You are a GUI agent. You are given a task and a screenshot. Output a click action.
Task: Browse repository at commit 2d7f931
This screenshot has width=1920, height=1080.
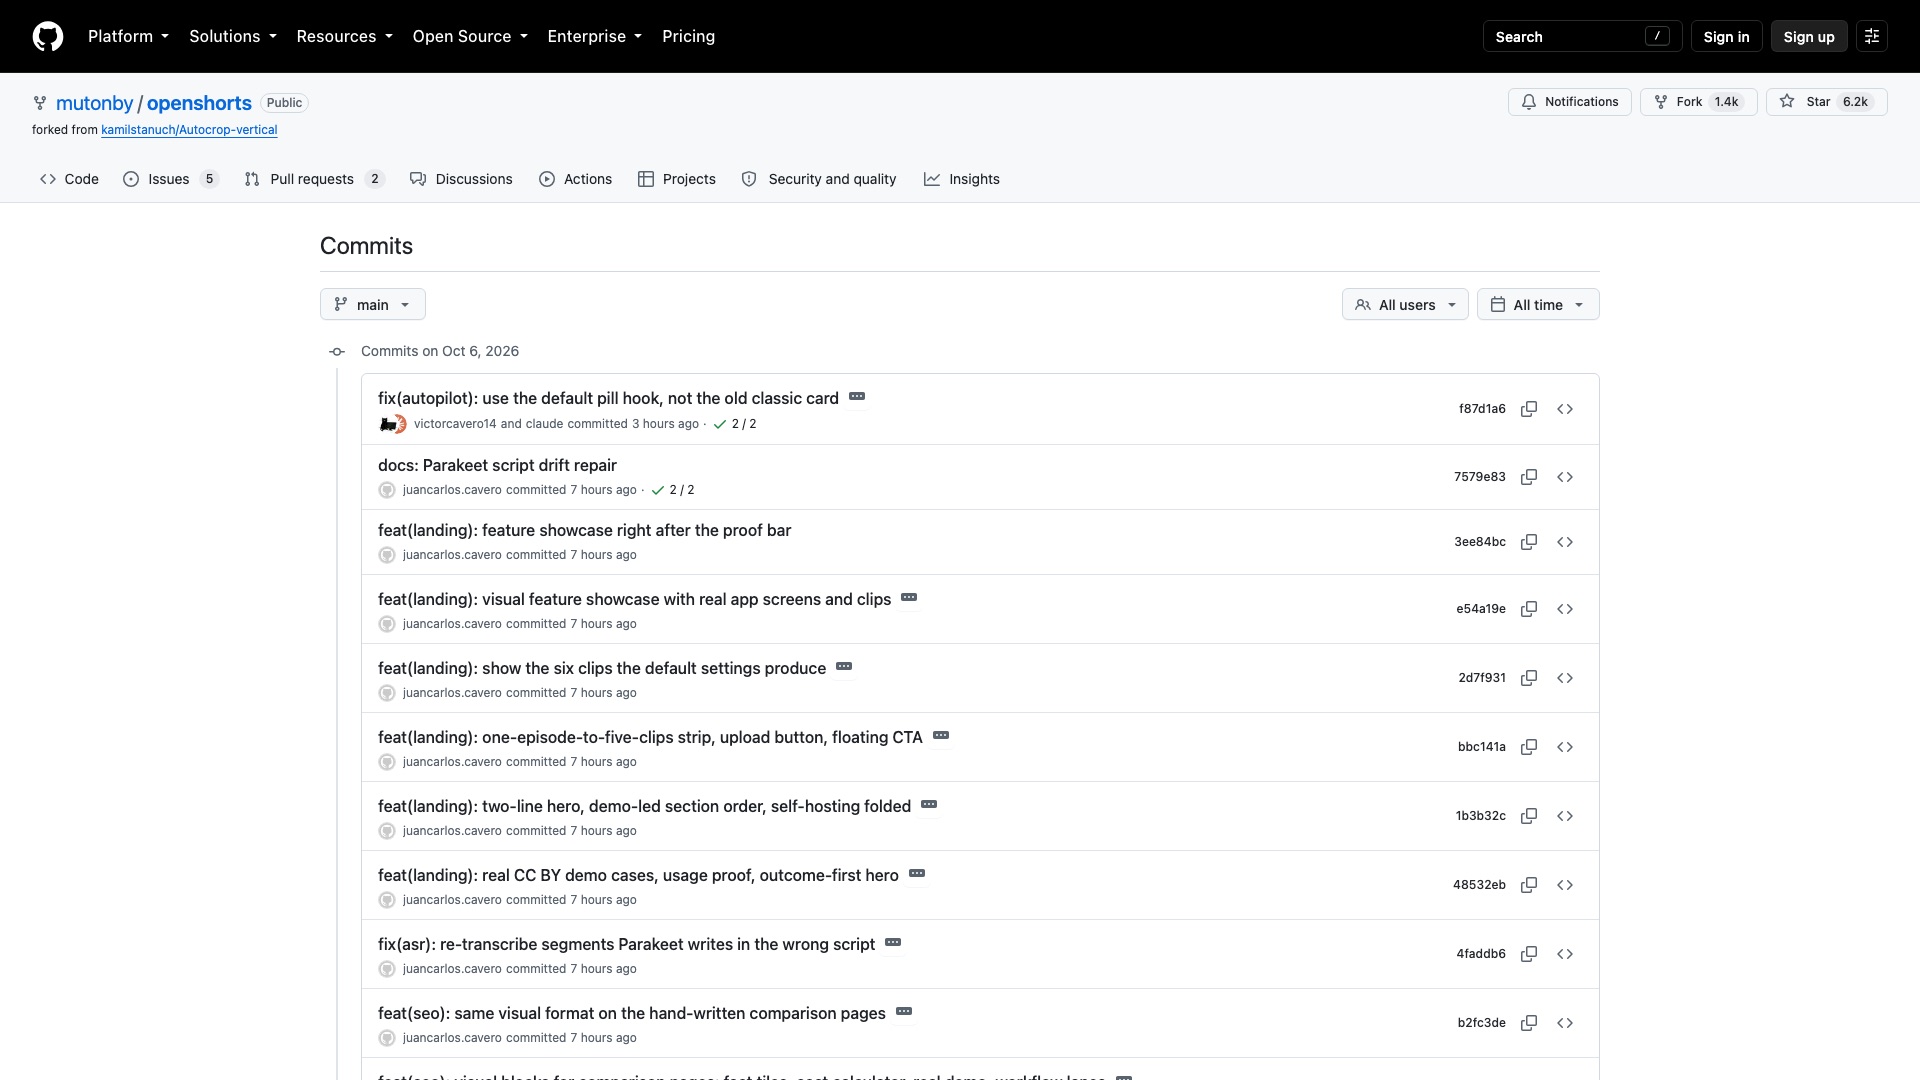point(1565,678)
